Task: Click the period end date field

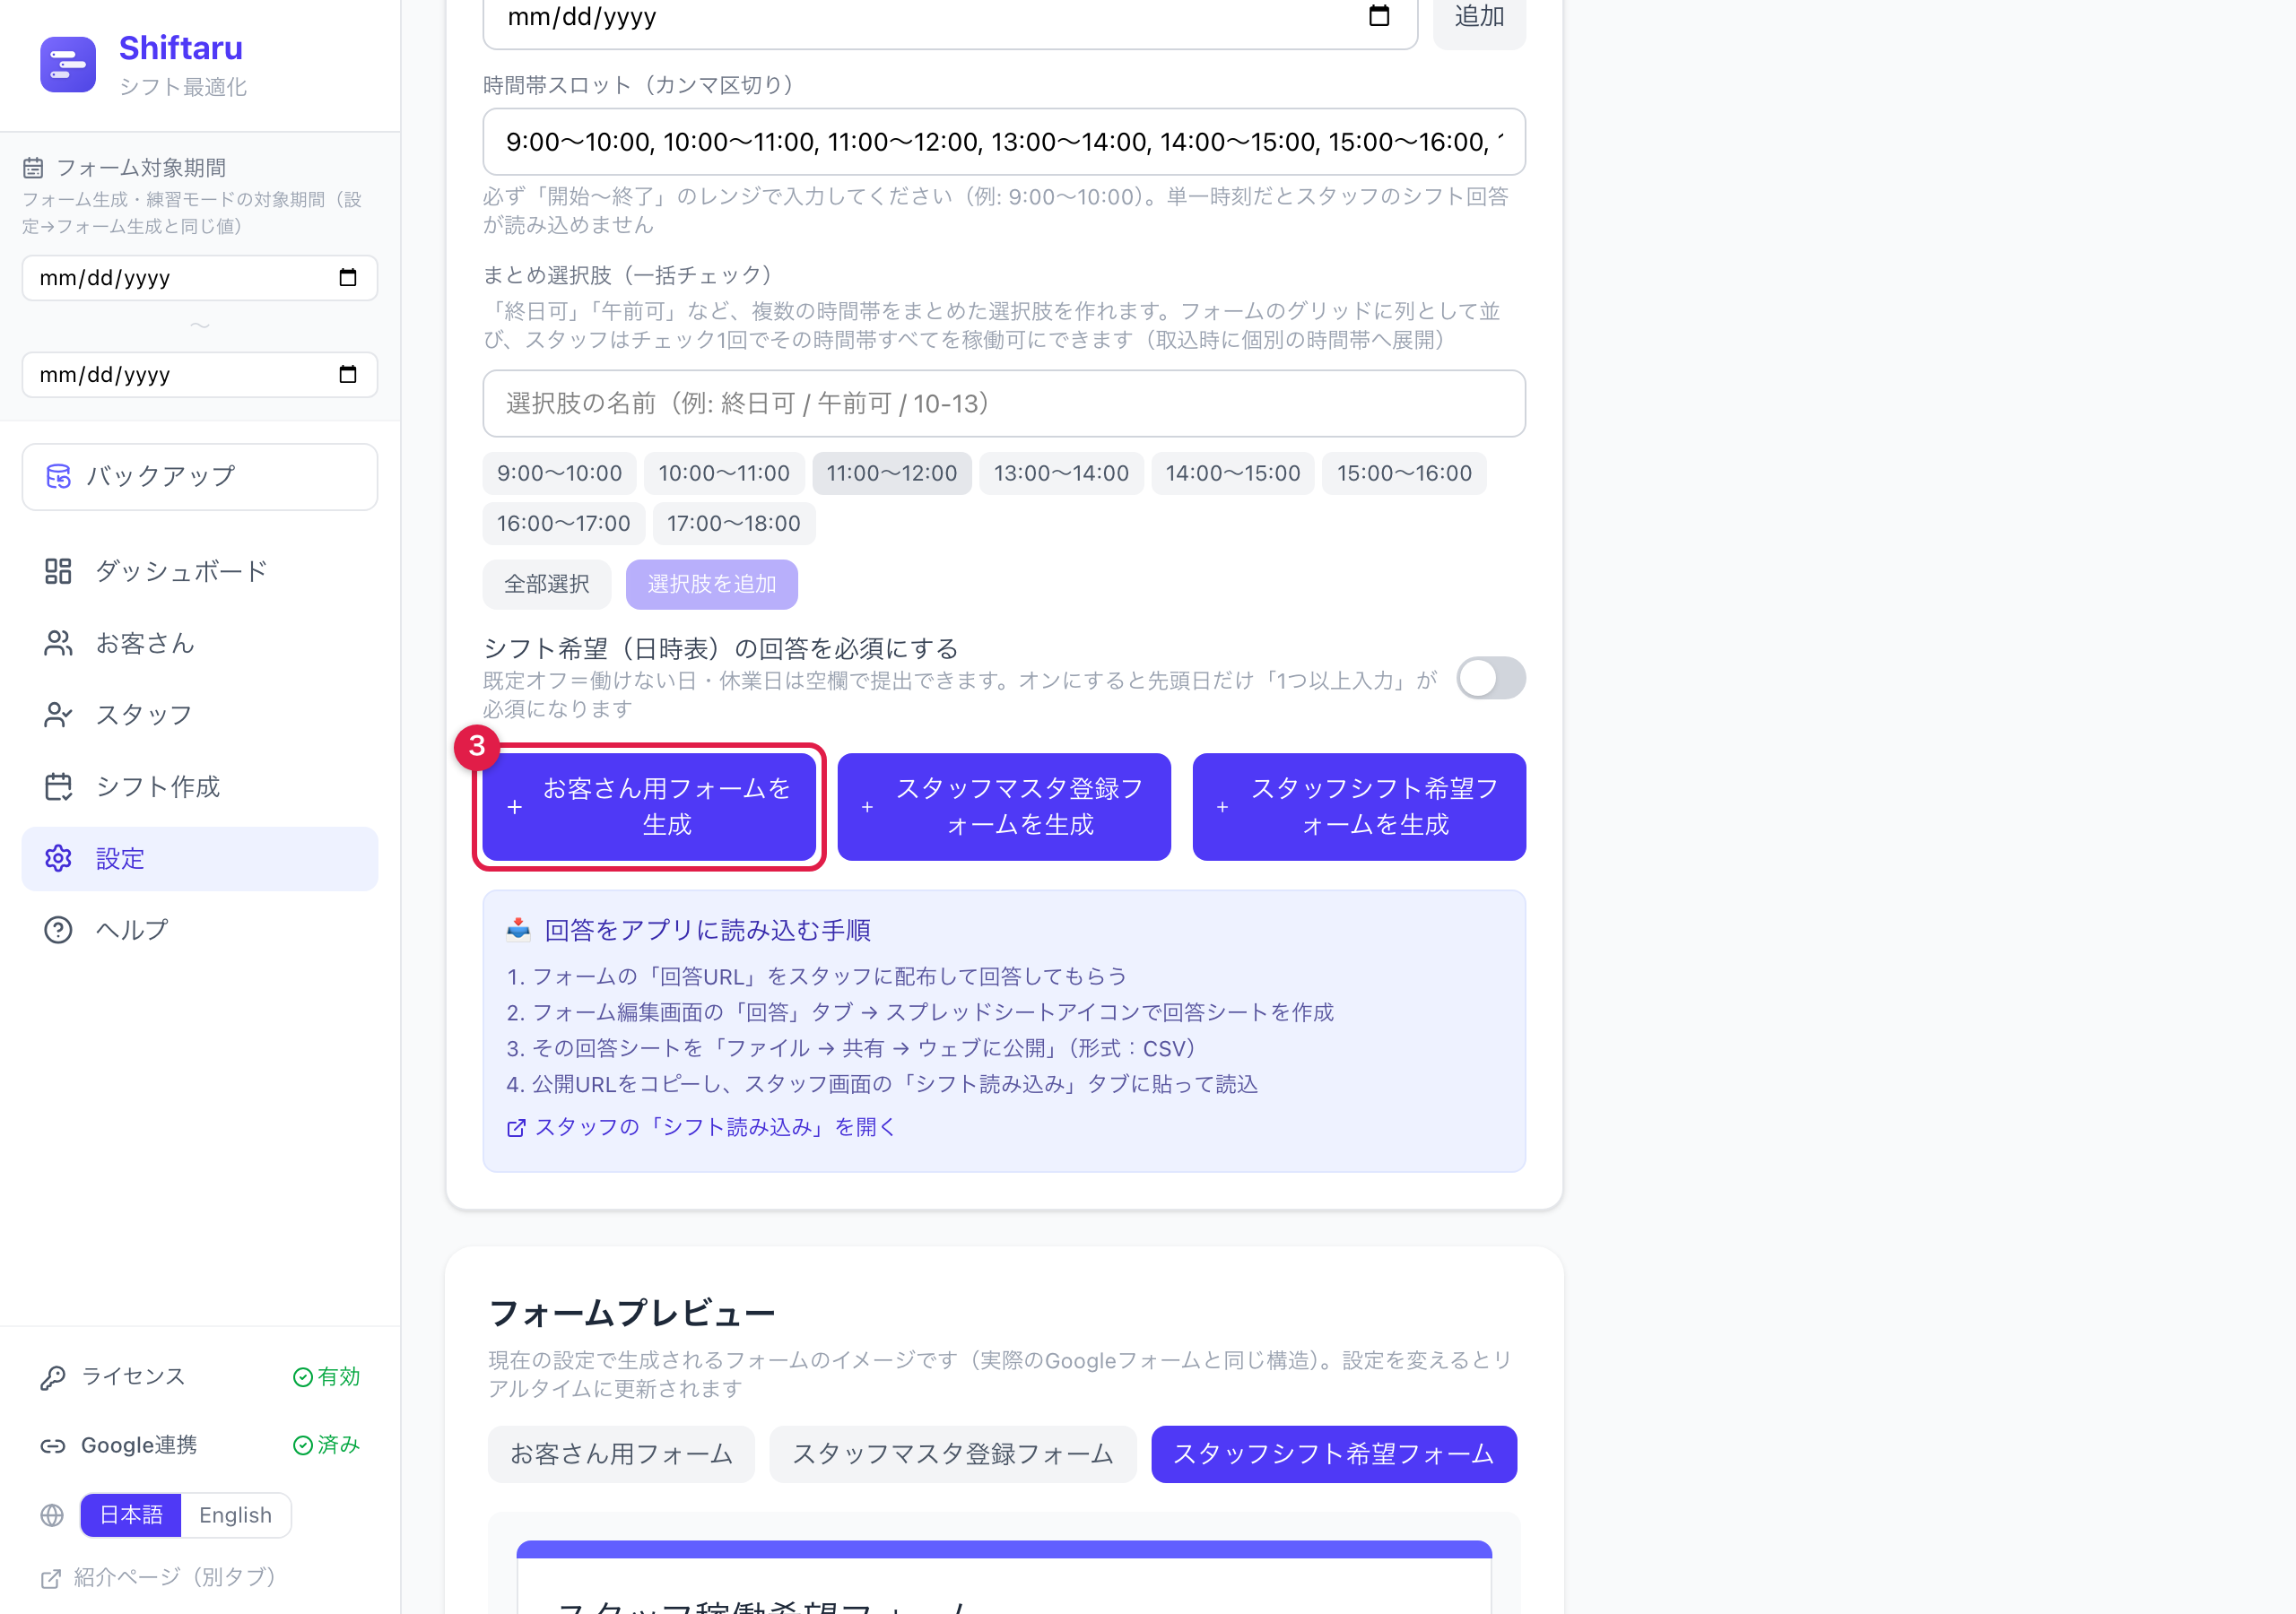Action: (x=200, y=375)
